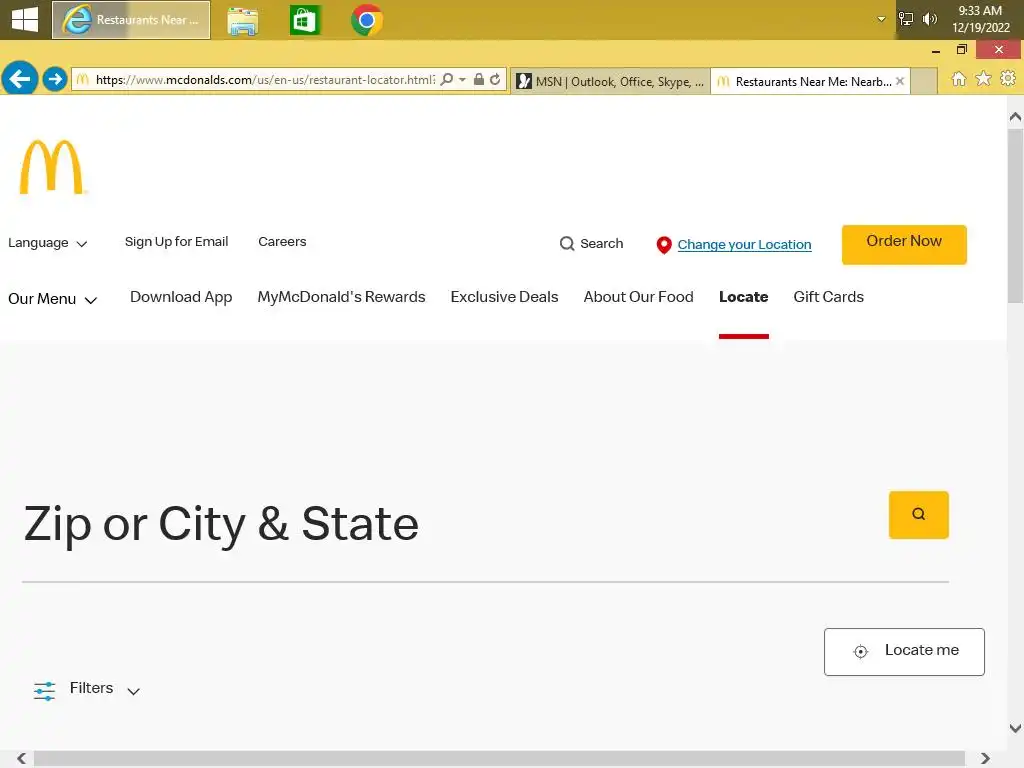
Task: Click the Search text link in header
Action: pyautogui.click(x=601, y=244)
